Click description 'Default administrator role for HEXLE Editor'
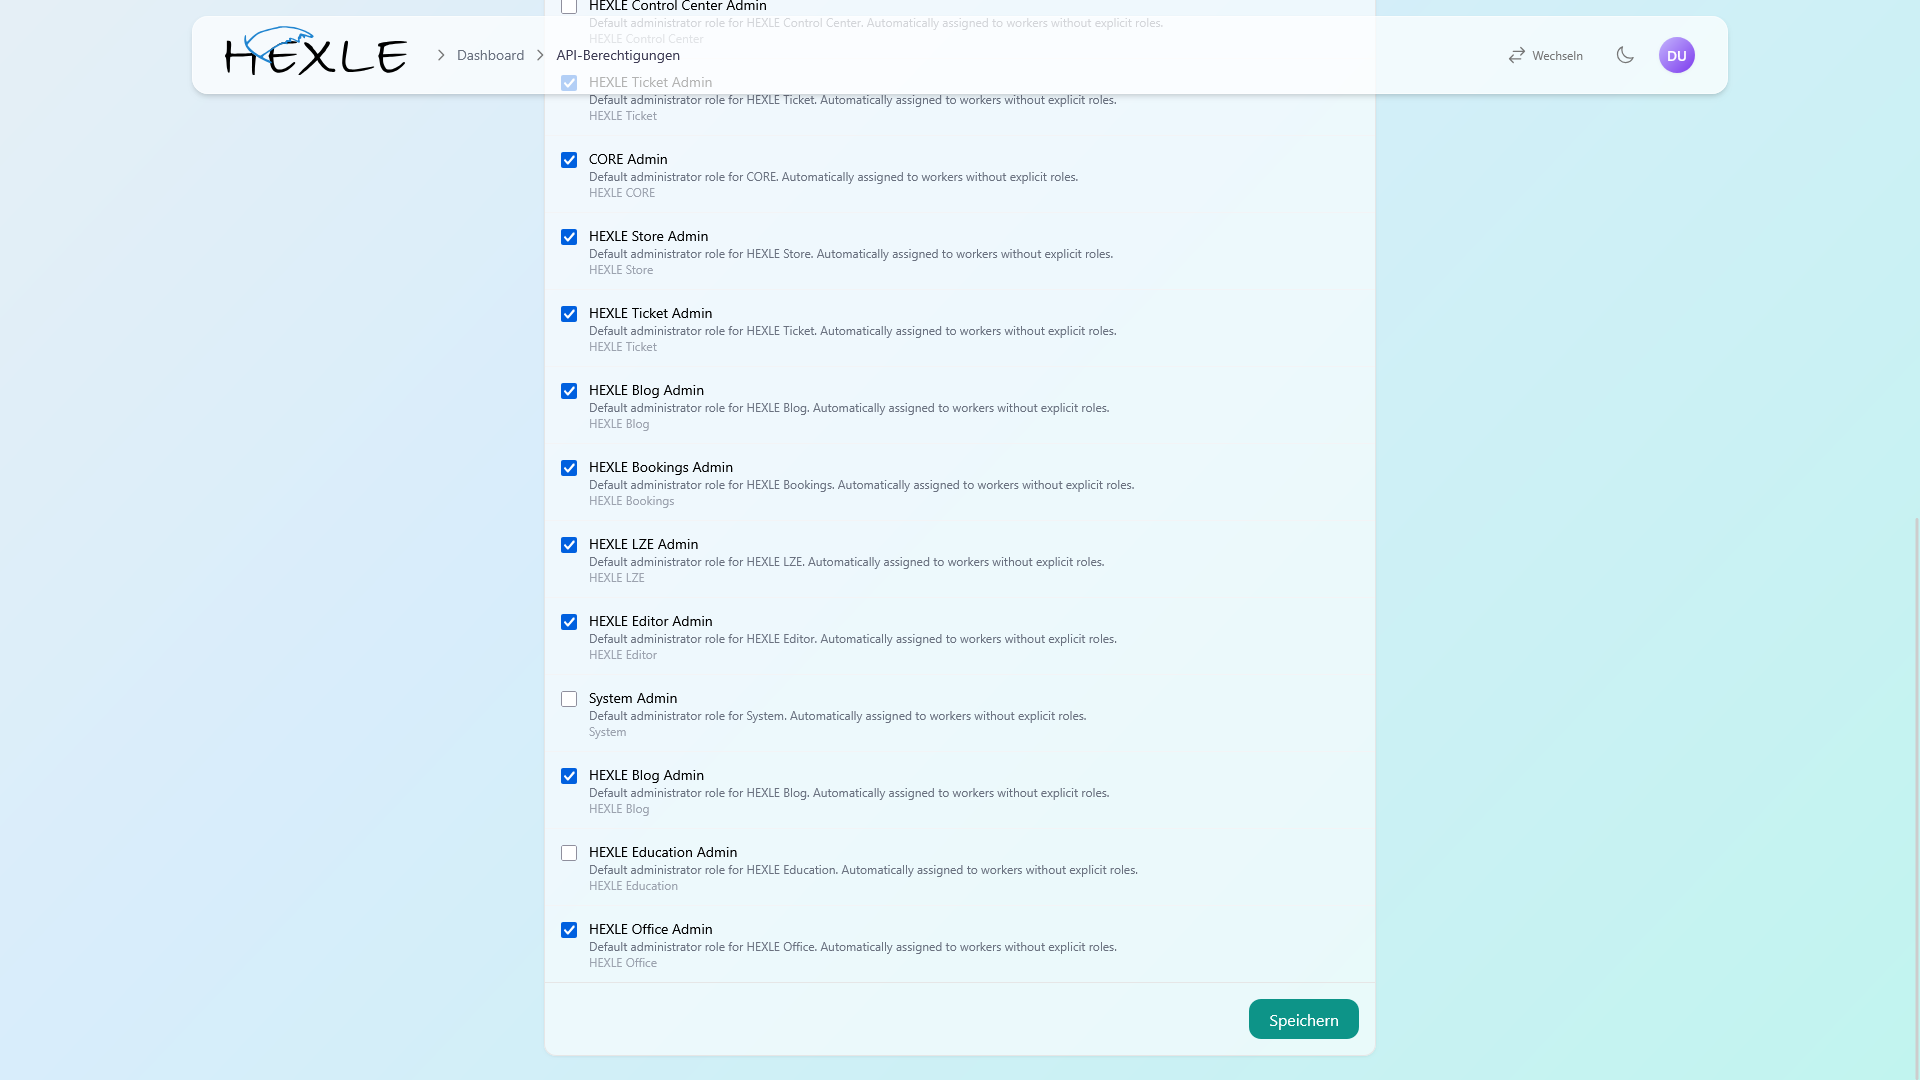The height and width of the screenshot is (1080, 1920). click(x=852, y=639)
